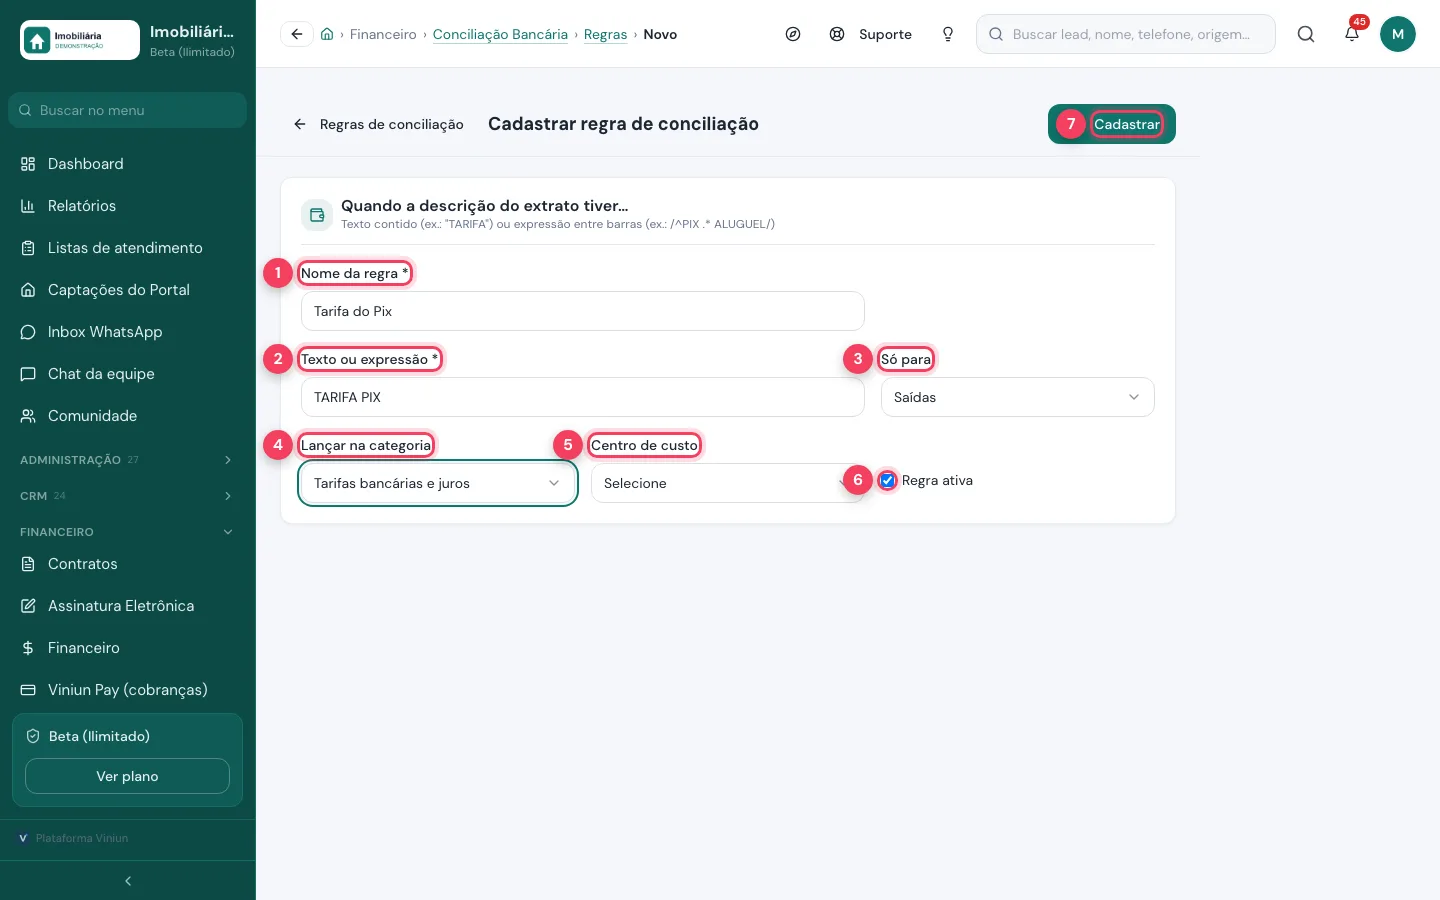Click the magnifier search icon at top right
This screenshot has width=1440, height=900.
(x=1306, y=34)
